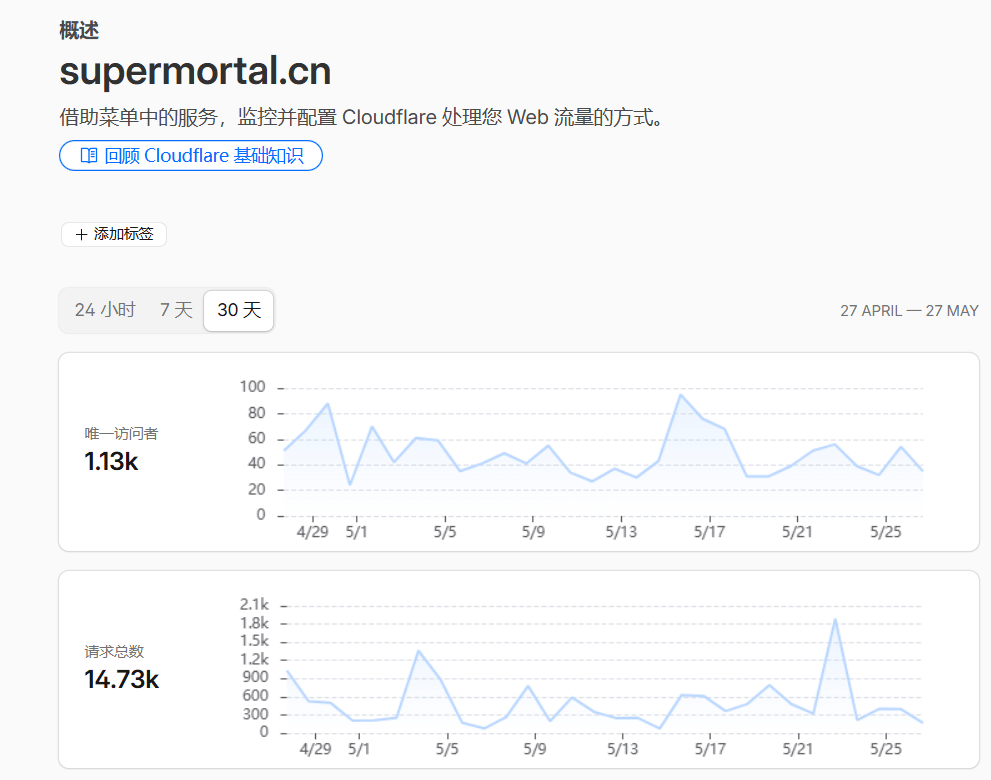Select the 30 天 time range tab
Image resolution: width=991 pixels, height=780 pixels.
click(x=239, y=310)
